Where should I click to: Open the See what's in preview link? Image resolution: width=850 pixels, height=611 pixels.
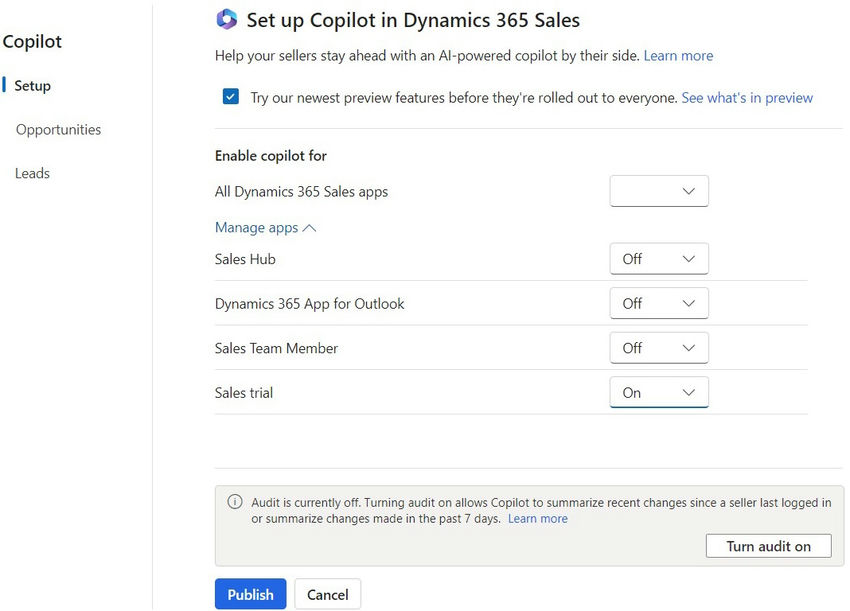(747, 97)
